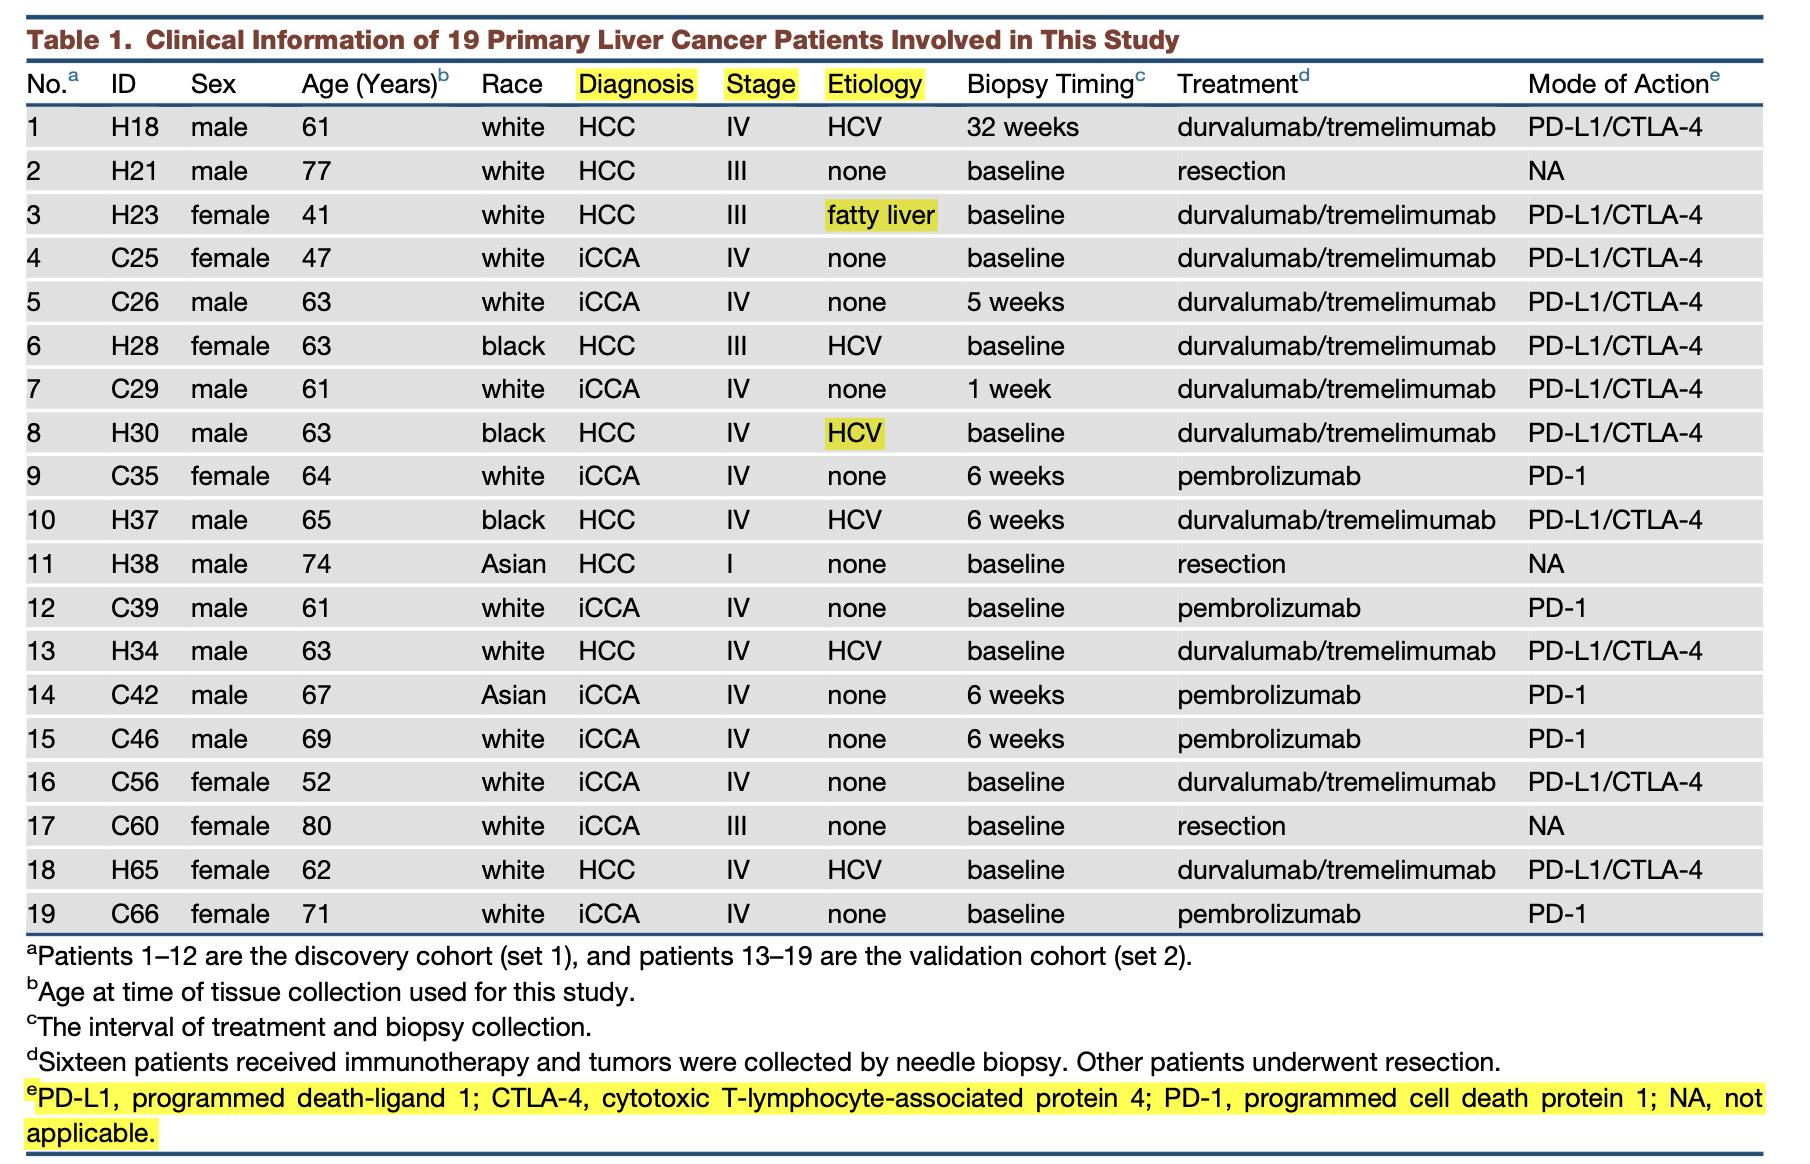This screenshot has height=1164, width=1810.
Task: Click 'NA' mode of action in row H38
Action: 1546,564
